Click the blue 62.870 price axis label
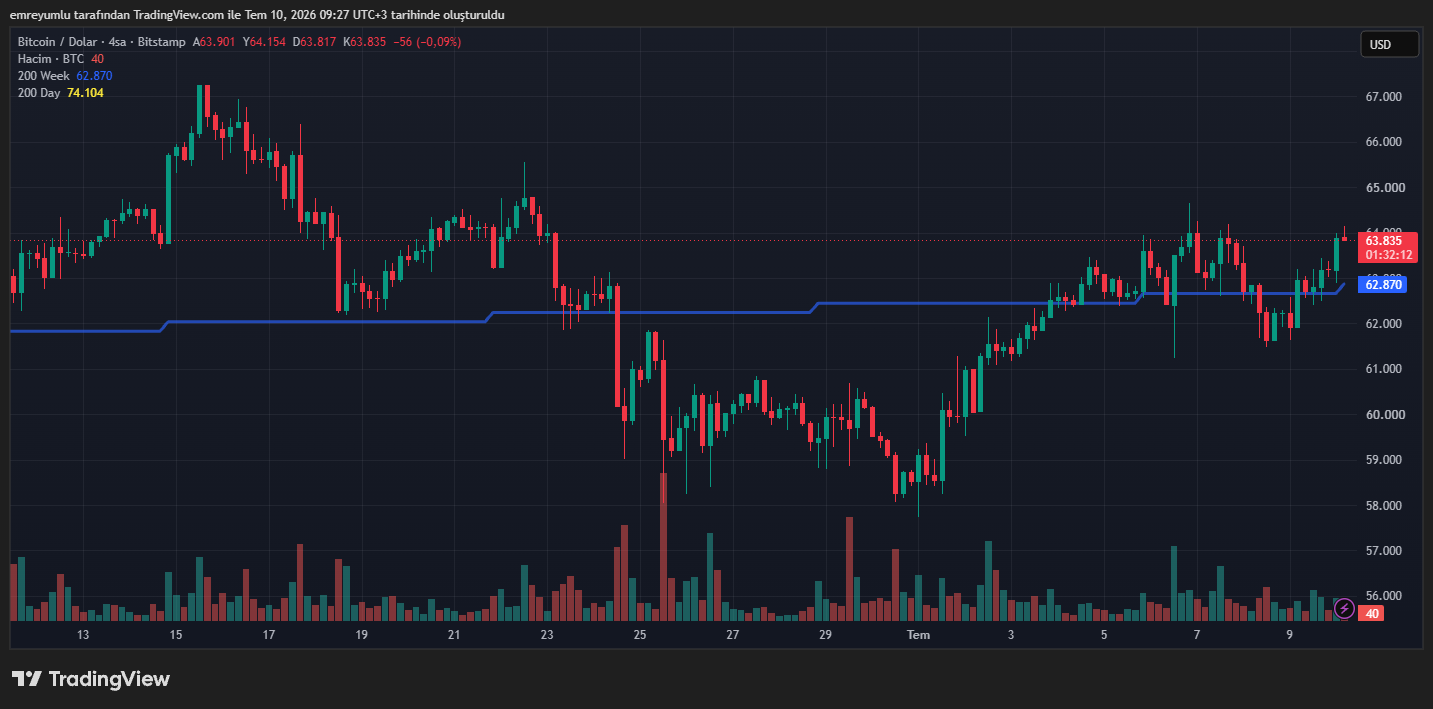Image resolution: width=1433 pixels, height=709 pixels. [x=1384, y=285]
